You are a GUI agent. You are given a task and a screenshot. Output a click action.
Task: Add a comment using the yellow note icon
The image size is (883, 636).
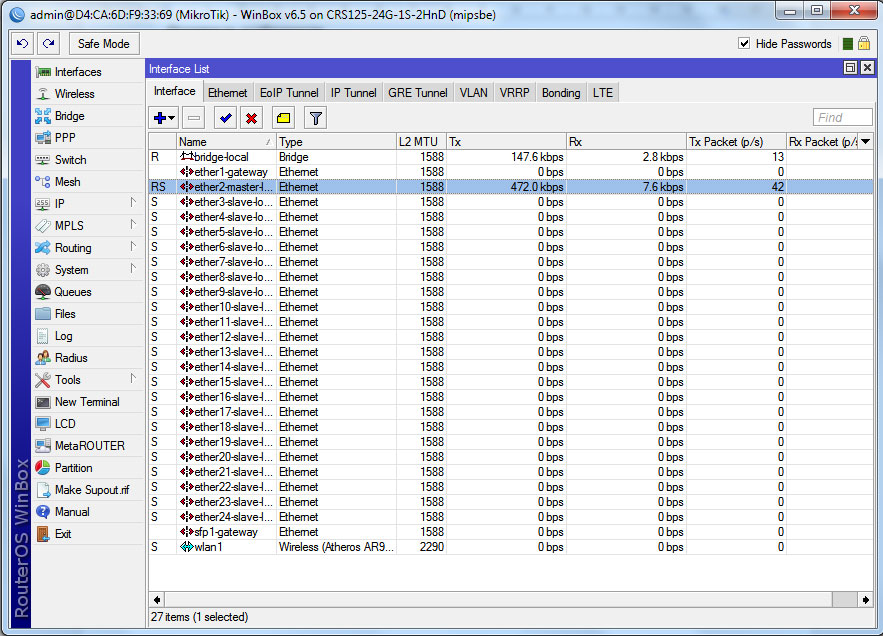click(x=282, y=117)
